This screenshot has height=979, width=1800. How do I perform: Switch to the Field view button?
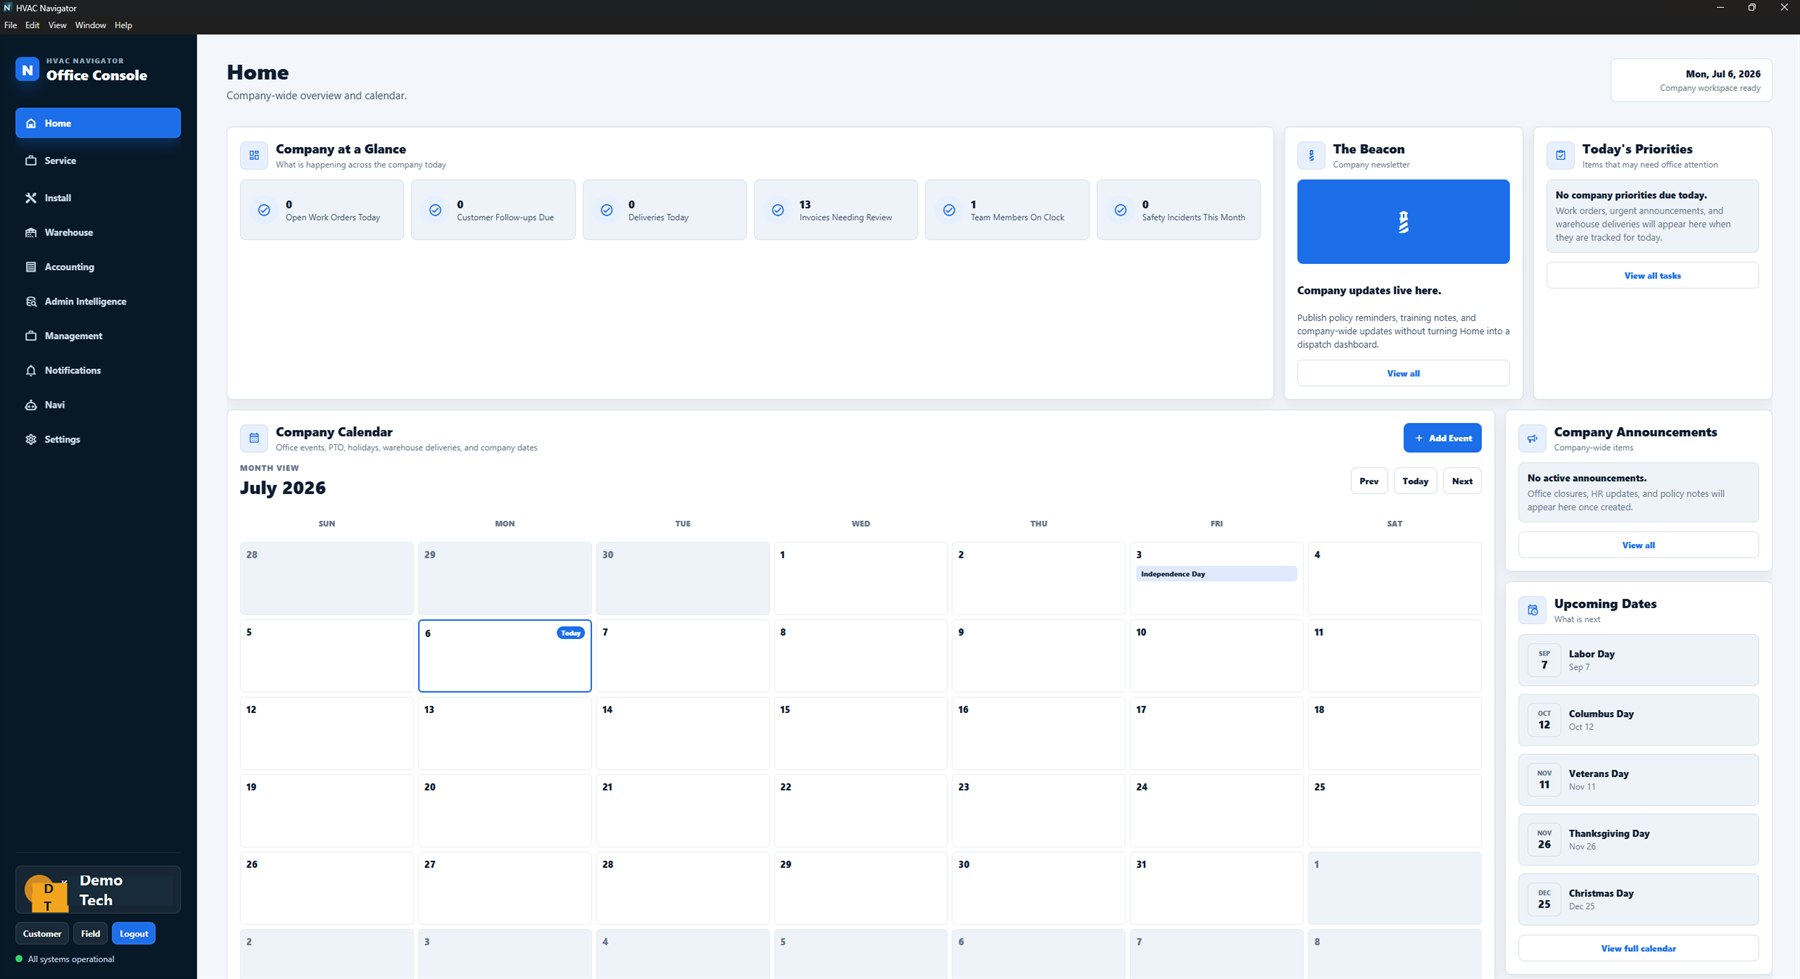[90, 934]
